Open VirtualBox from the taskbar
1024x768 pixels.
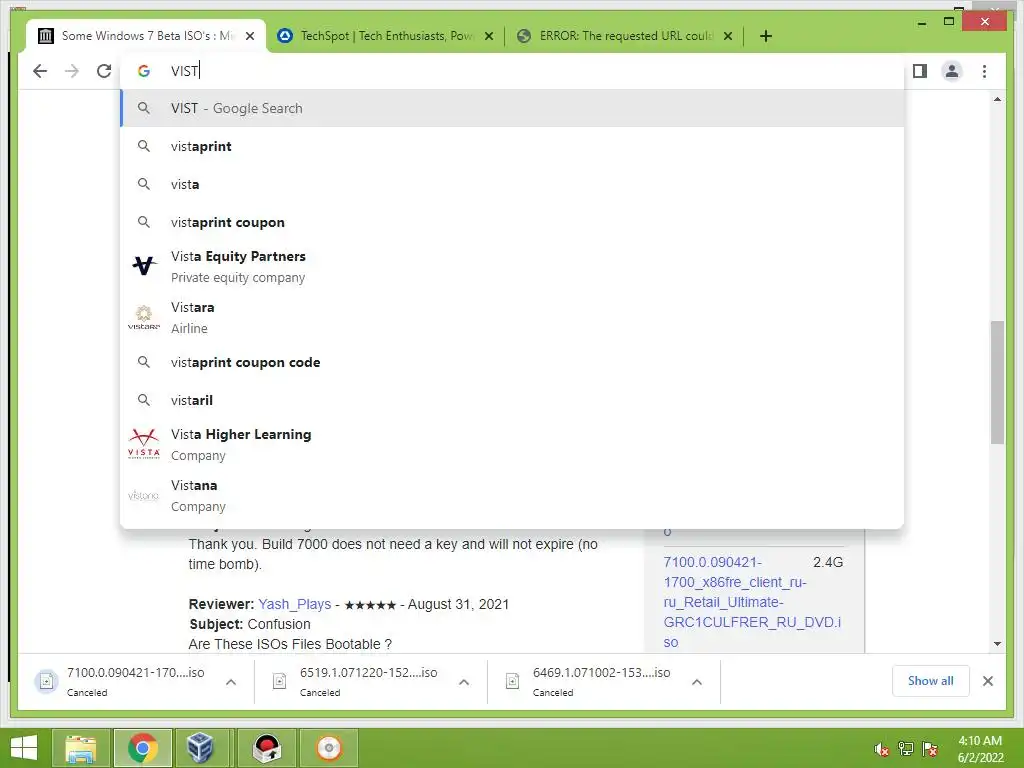tap(200, 748)
